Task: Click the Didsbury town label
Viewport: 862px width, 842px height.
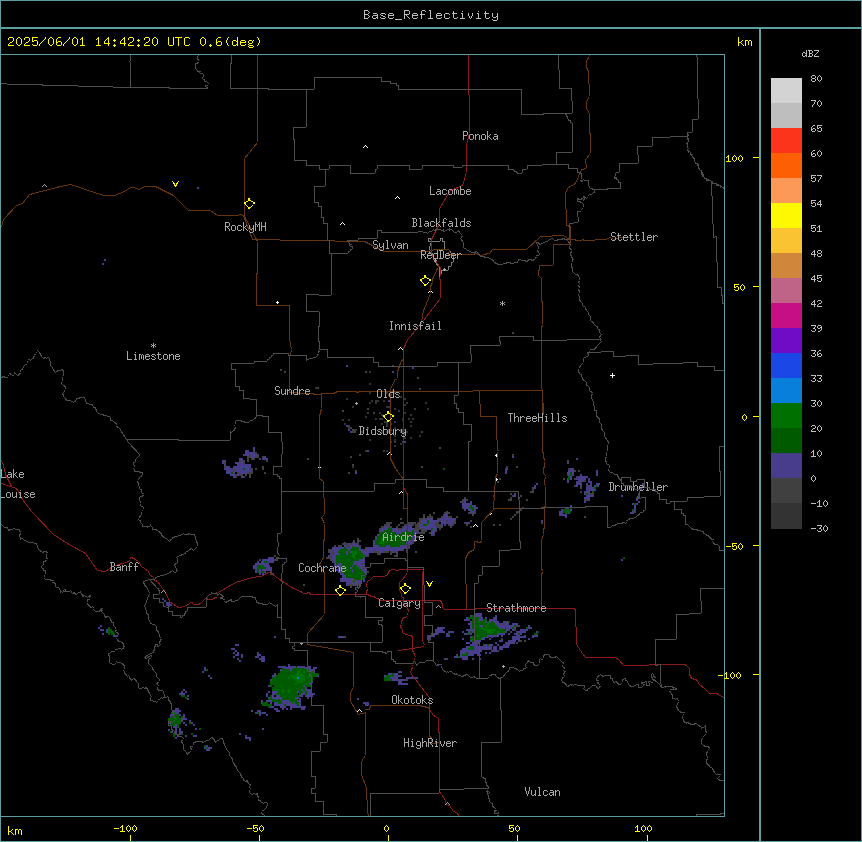Action: click(383, 431)
